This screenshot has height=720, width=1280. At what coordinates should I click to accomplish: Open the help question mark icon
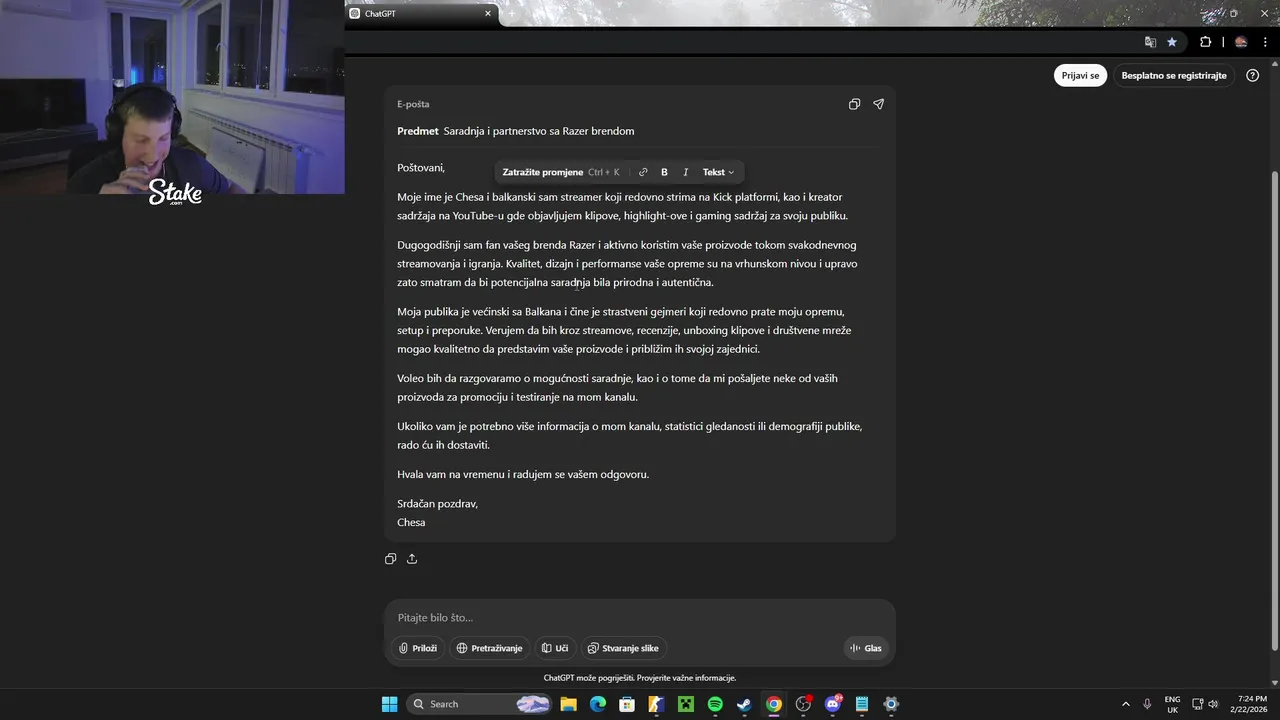click(x=1253, y=75)
